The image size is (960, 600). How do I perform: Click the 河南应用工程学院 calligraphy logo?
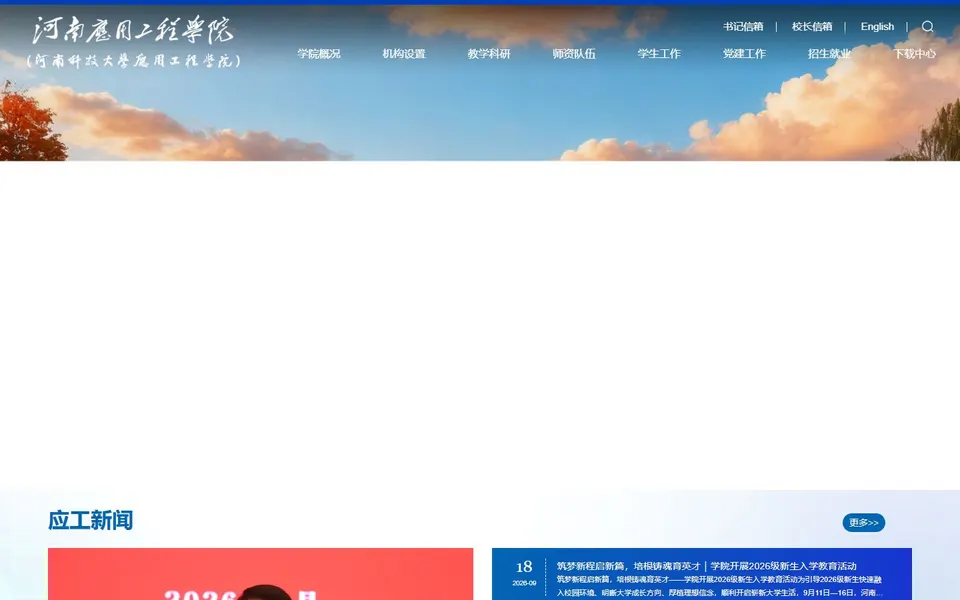pyautogui.click(x=133, y=30)
